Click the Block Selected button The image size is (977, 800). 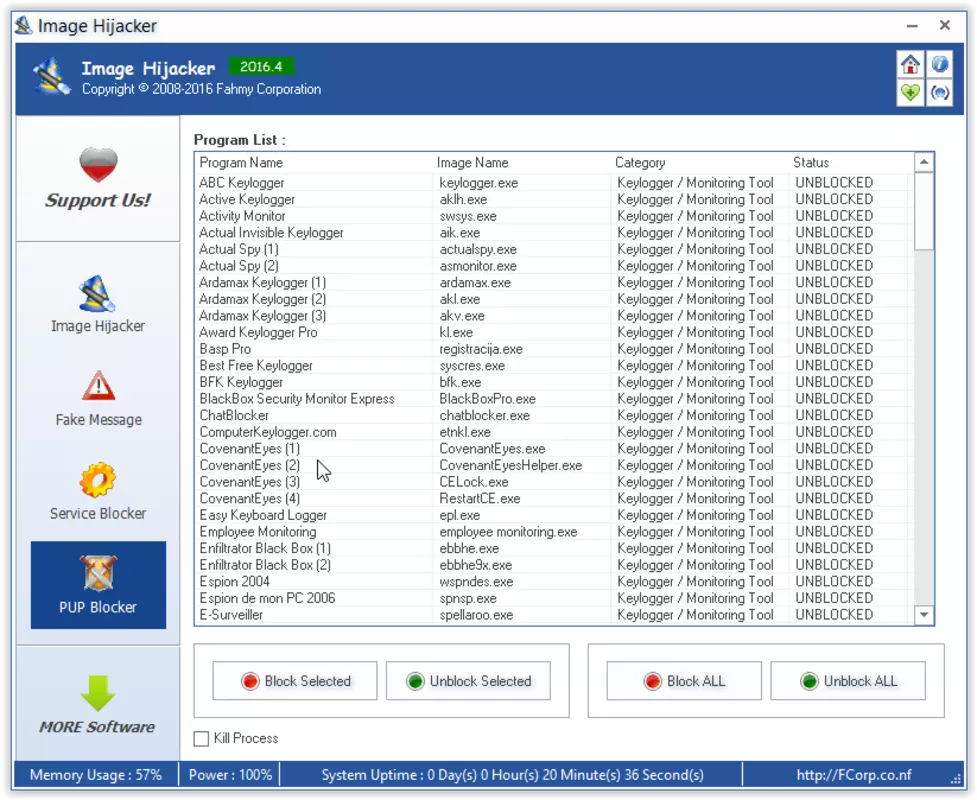pyautogui.click(x=295, y=681)
